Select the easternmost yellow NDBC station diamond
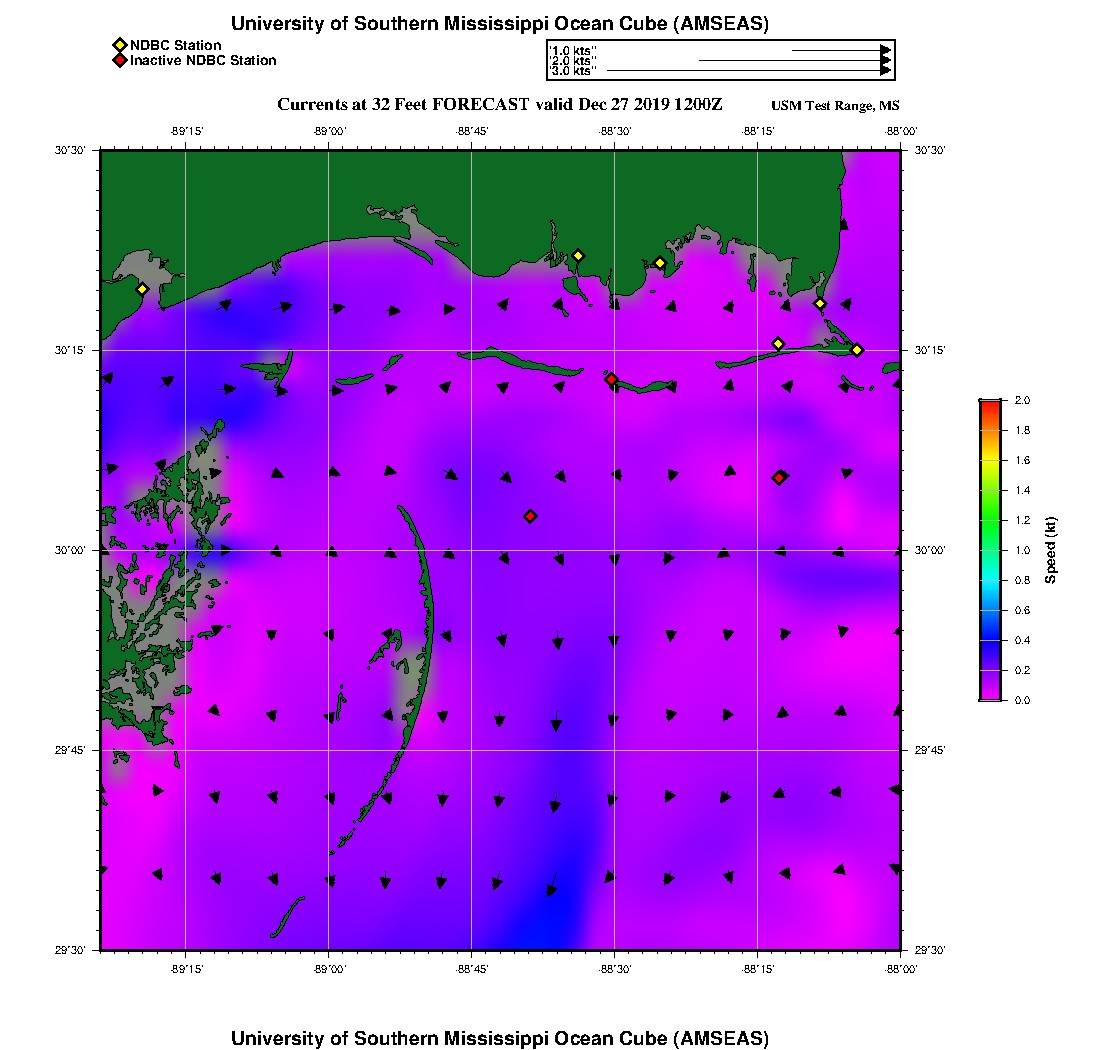The width and height of the screenshot is (1100, 1050). (857, 349)
